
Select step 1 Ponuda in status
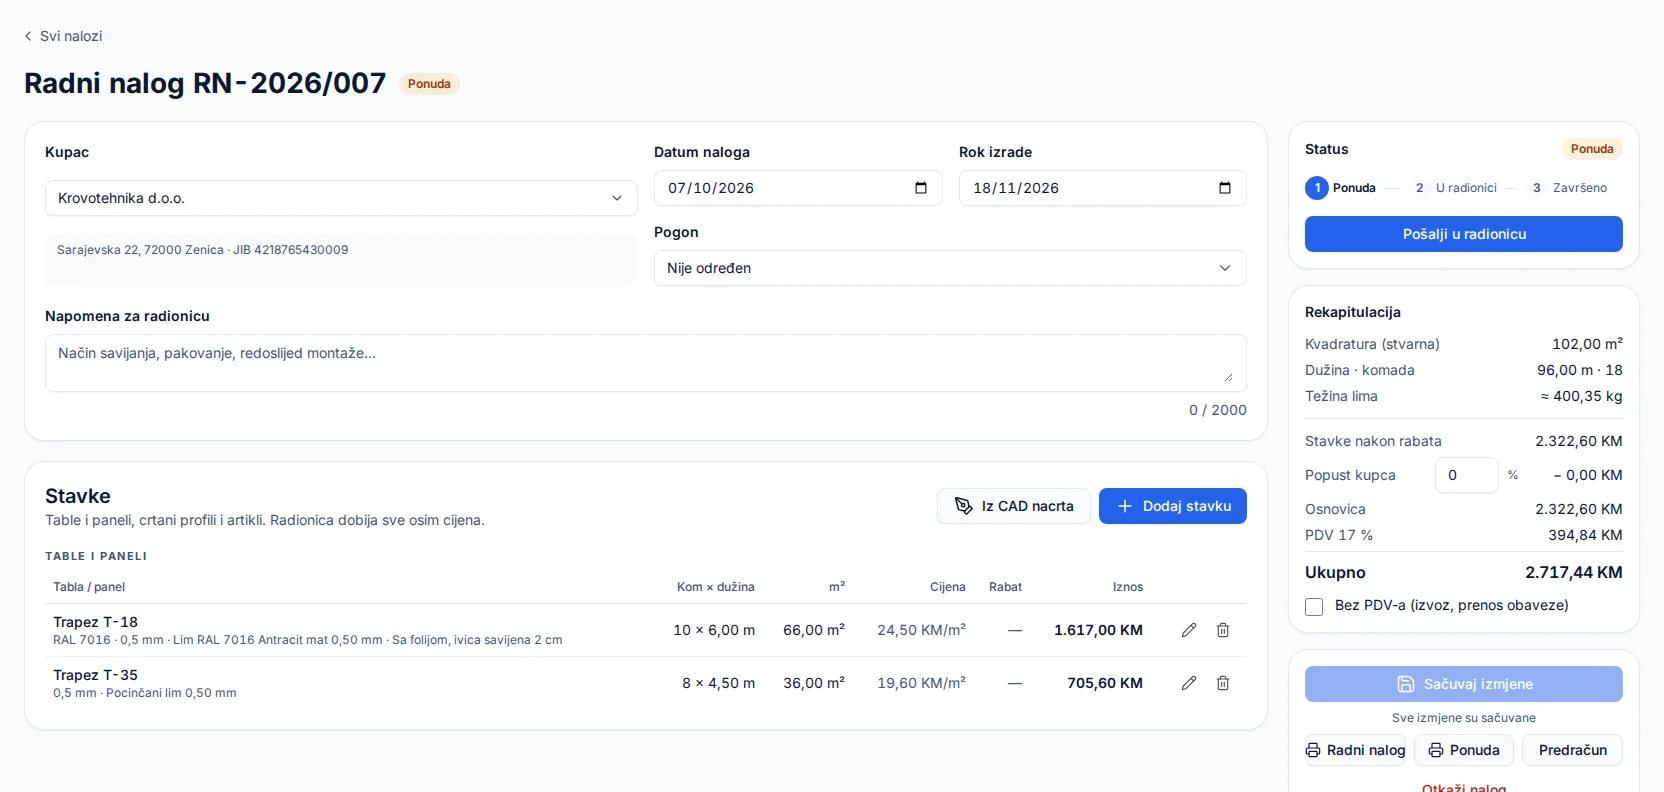tap(1340, 188)
